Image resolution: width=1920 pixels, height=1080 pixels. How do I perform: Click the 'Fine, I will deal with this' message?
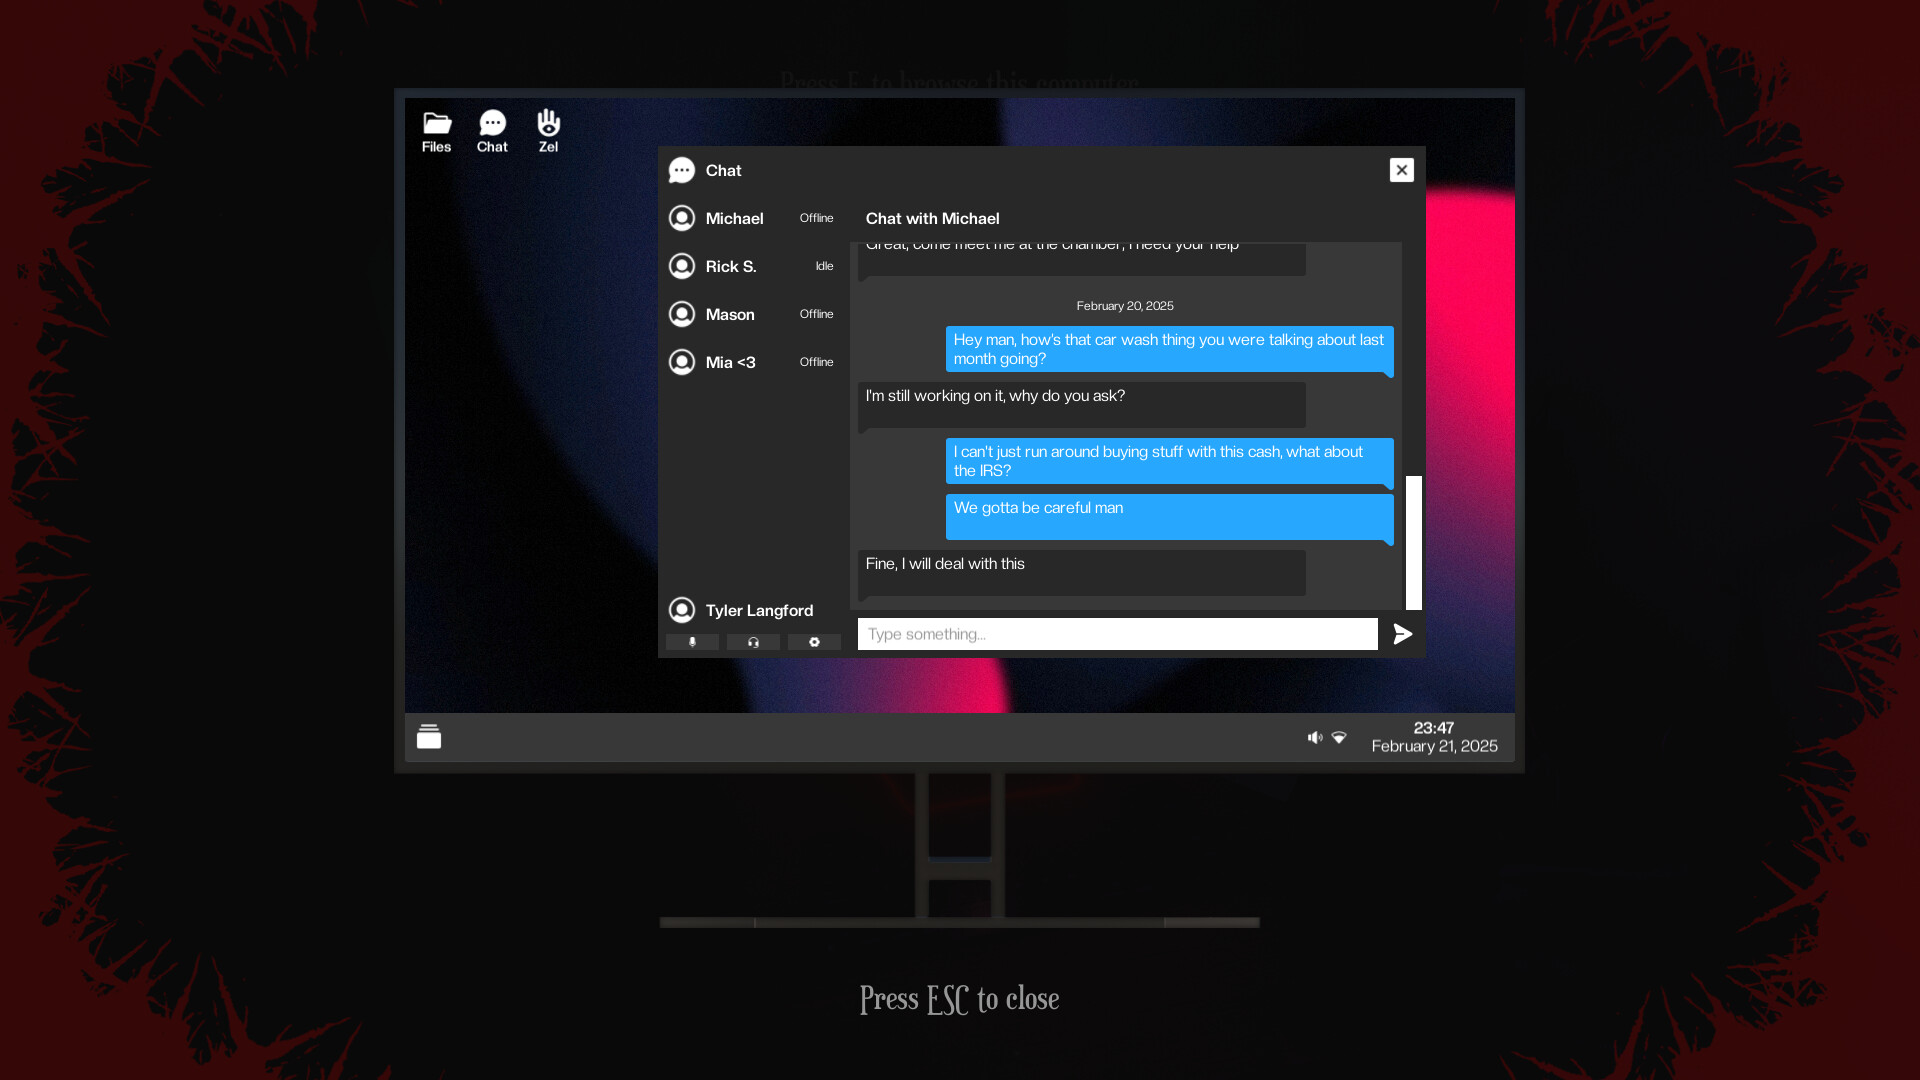(1081, 572)
